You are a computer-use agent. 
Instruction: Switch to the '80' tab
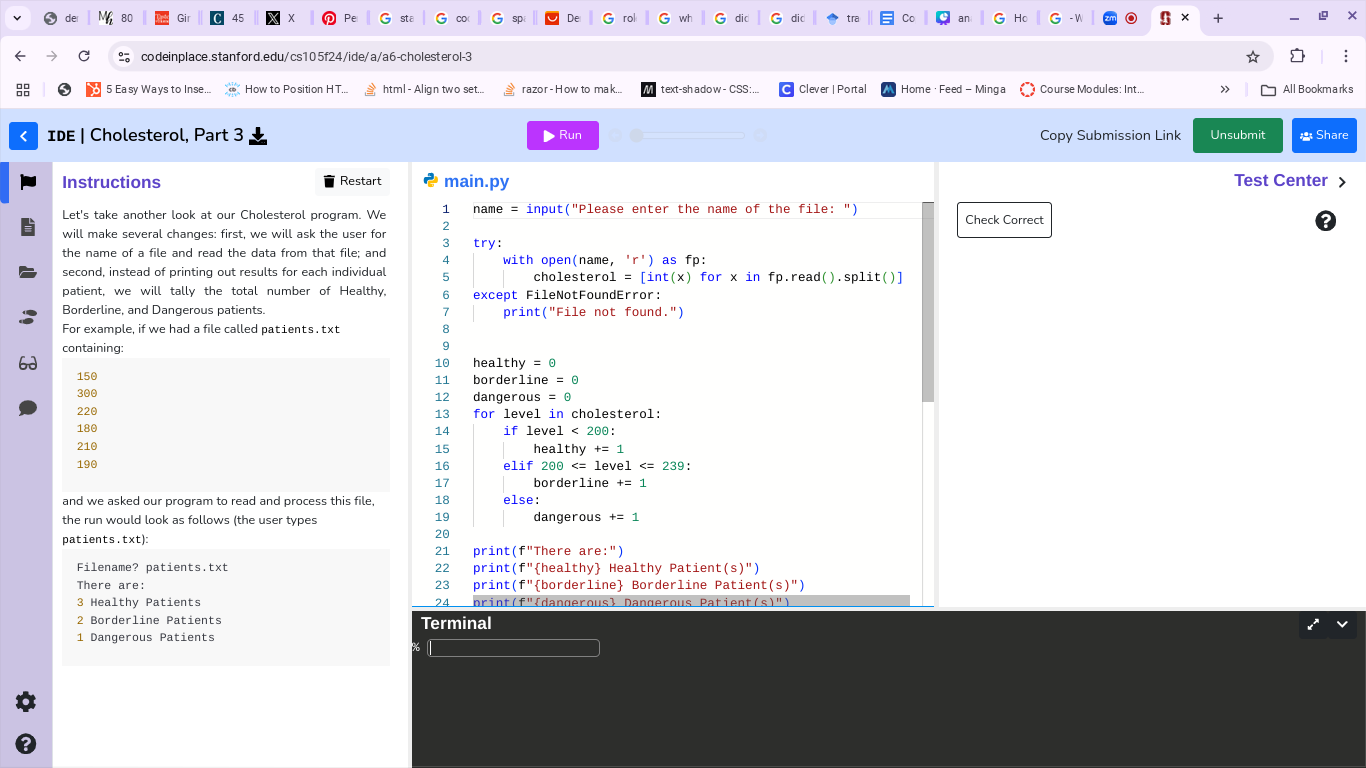pos(115,18)
